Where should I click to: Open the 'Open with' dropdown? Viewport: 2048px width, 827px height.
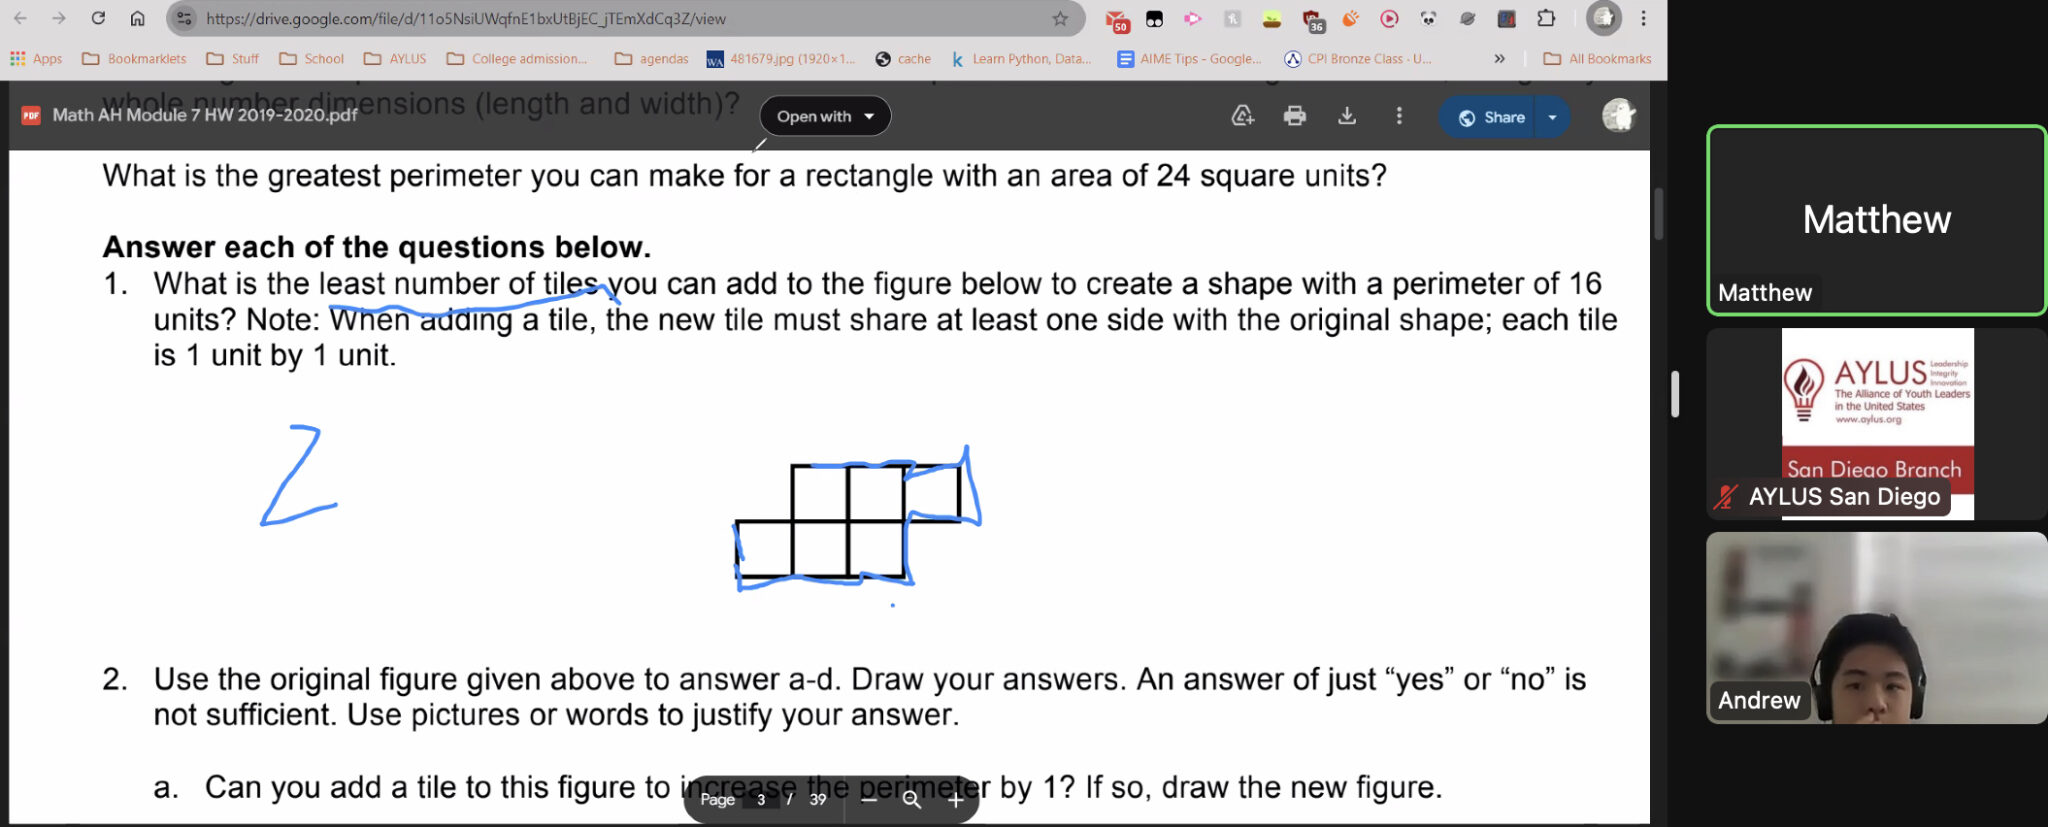(x=825, y=116)
